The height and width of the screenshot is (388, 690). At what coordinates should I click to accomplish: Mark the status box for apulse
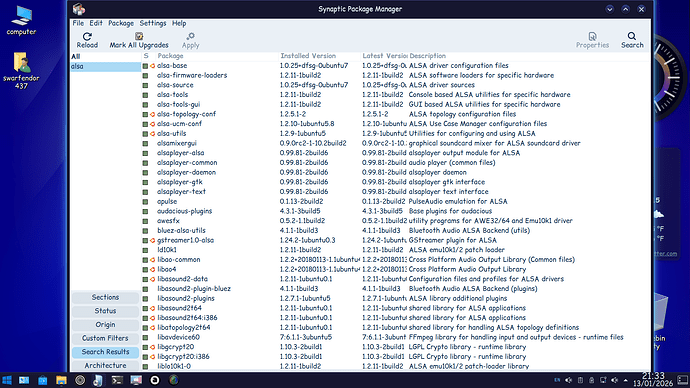(145, 201)
